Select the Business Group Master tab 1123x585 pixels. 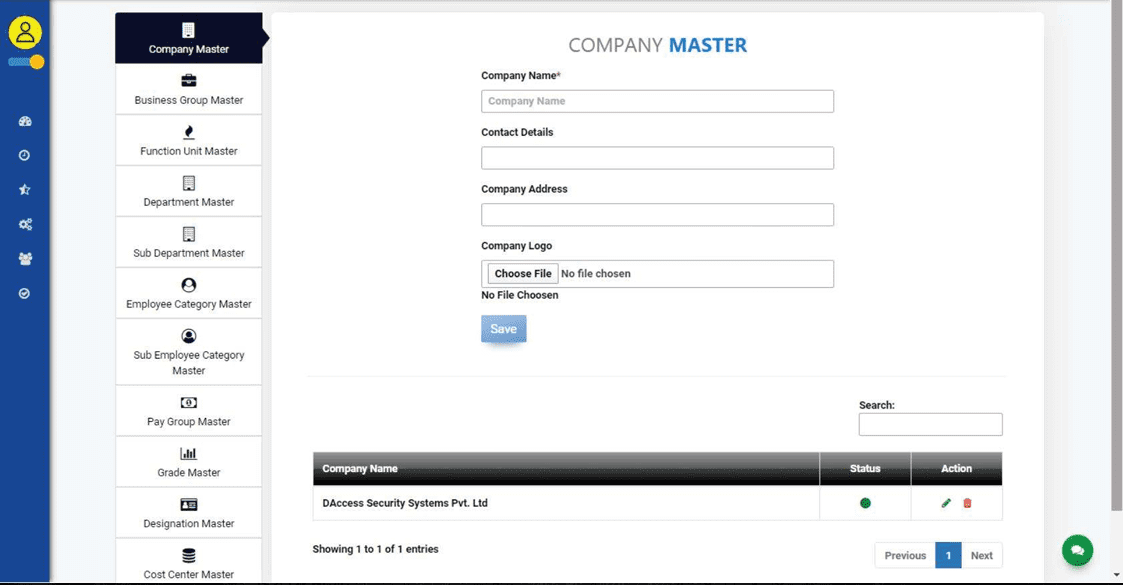189,89
